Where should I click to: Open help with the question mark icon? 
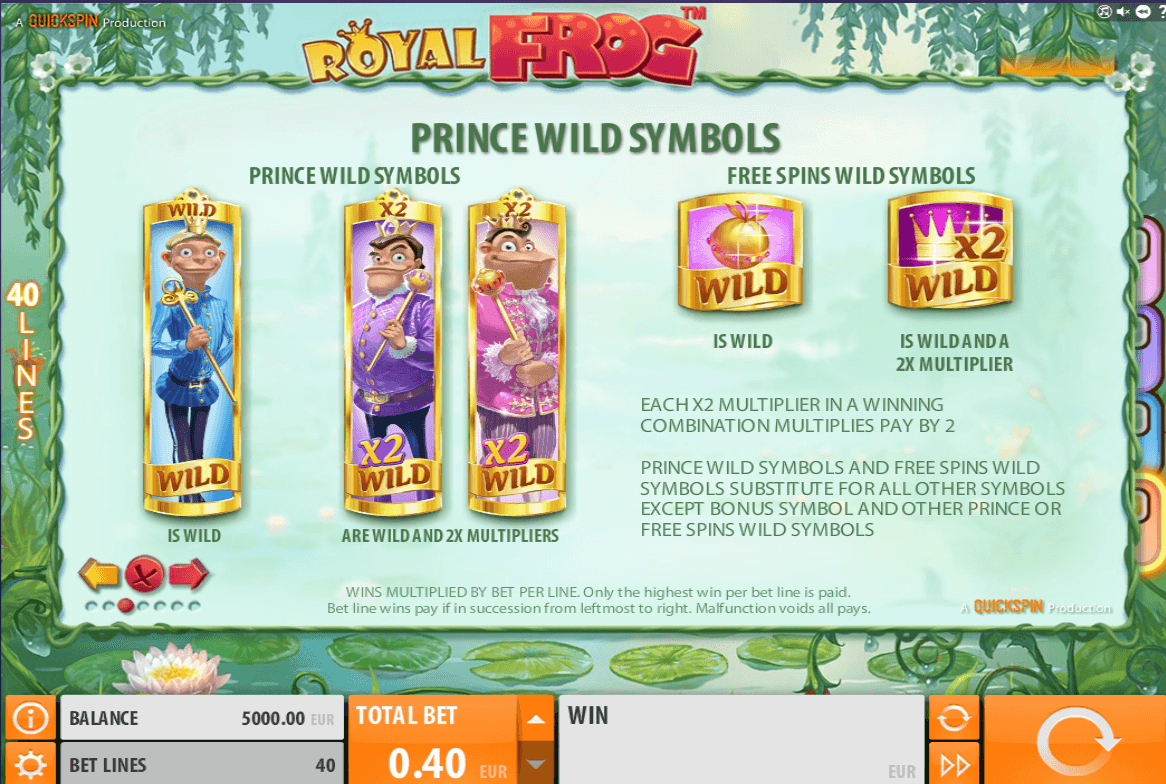tap(1162, 11)
